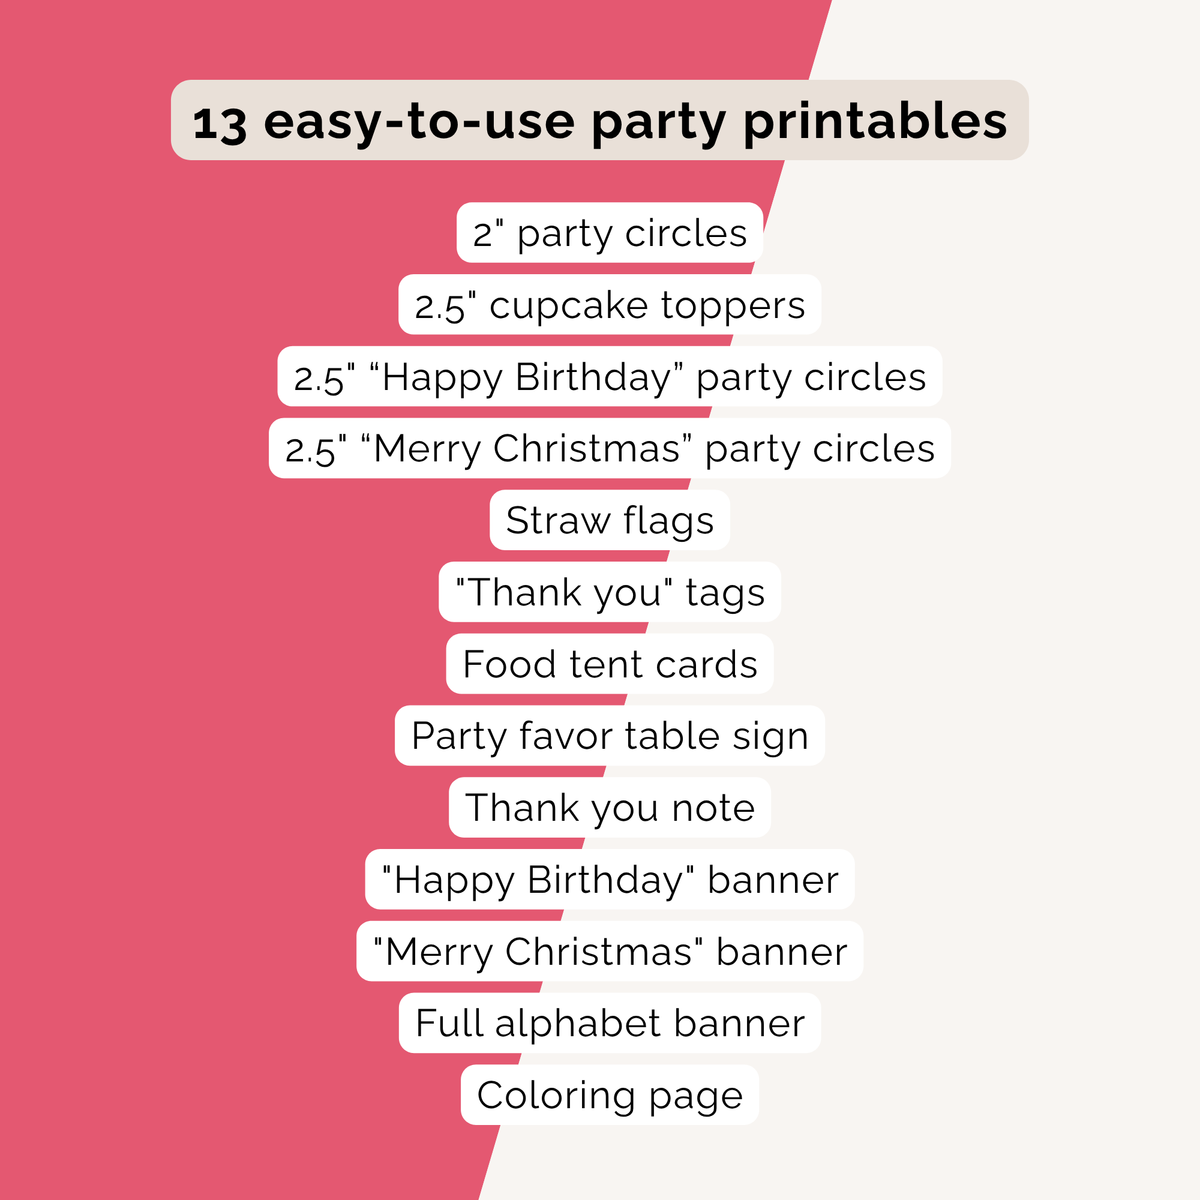Screen dimensions: 1200x1200
Task: Select the Coloring page label
Action: pyautogui.click(x=610, y=1096)
